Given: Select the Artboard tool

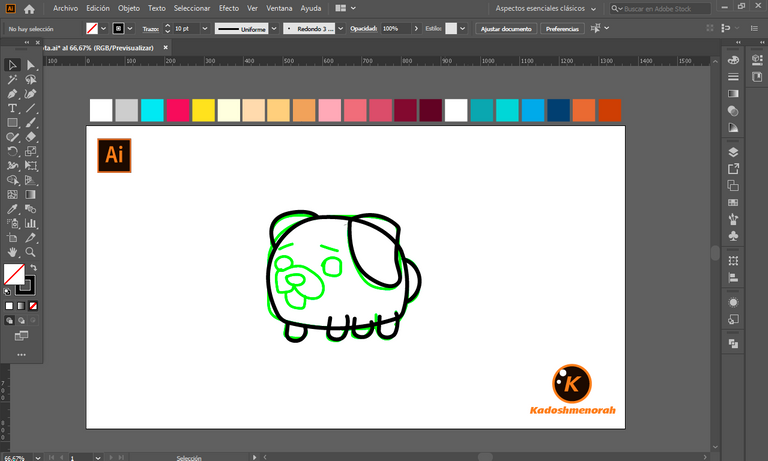Looking at the screenshot, I should click(x=12, y=238).
